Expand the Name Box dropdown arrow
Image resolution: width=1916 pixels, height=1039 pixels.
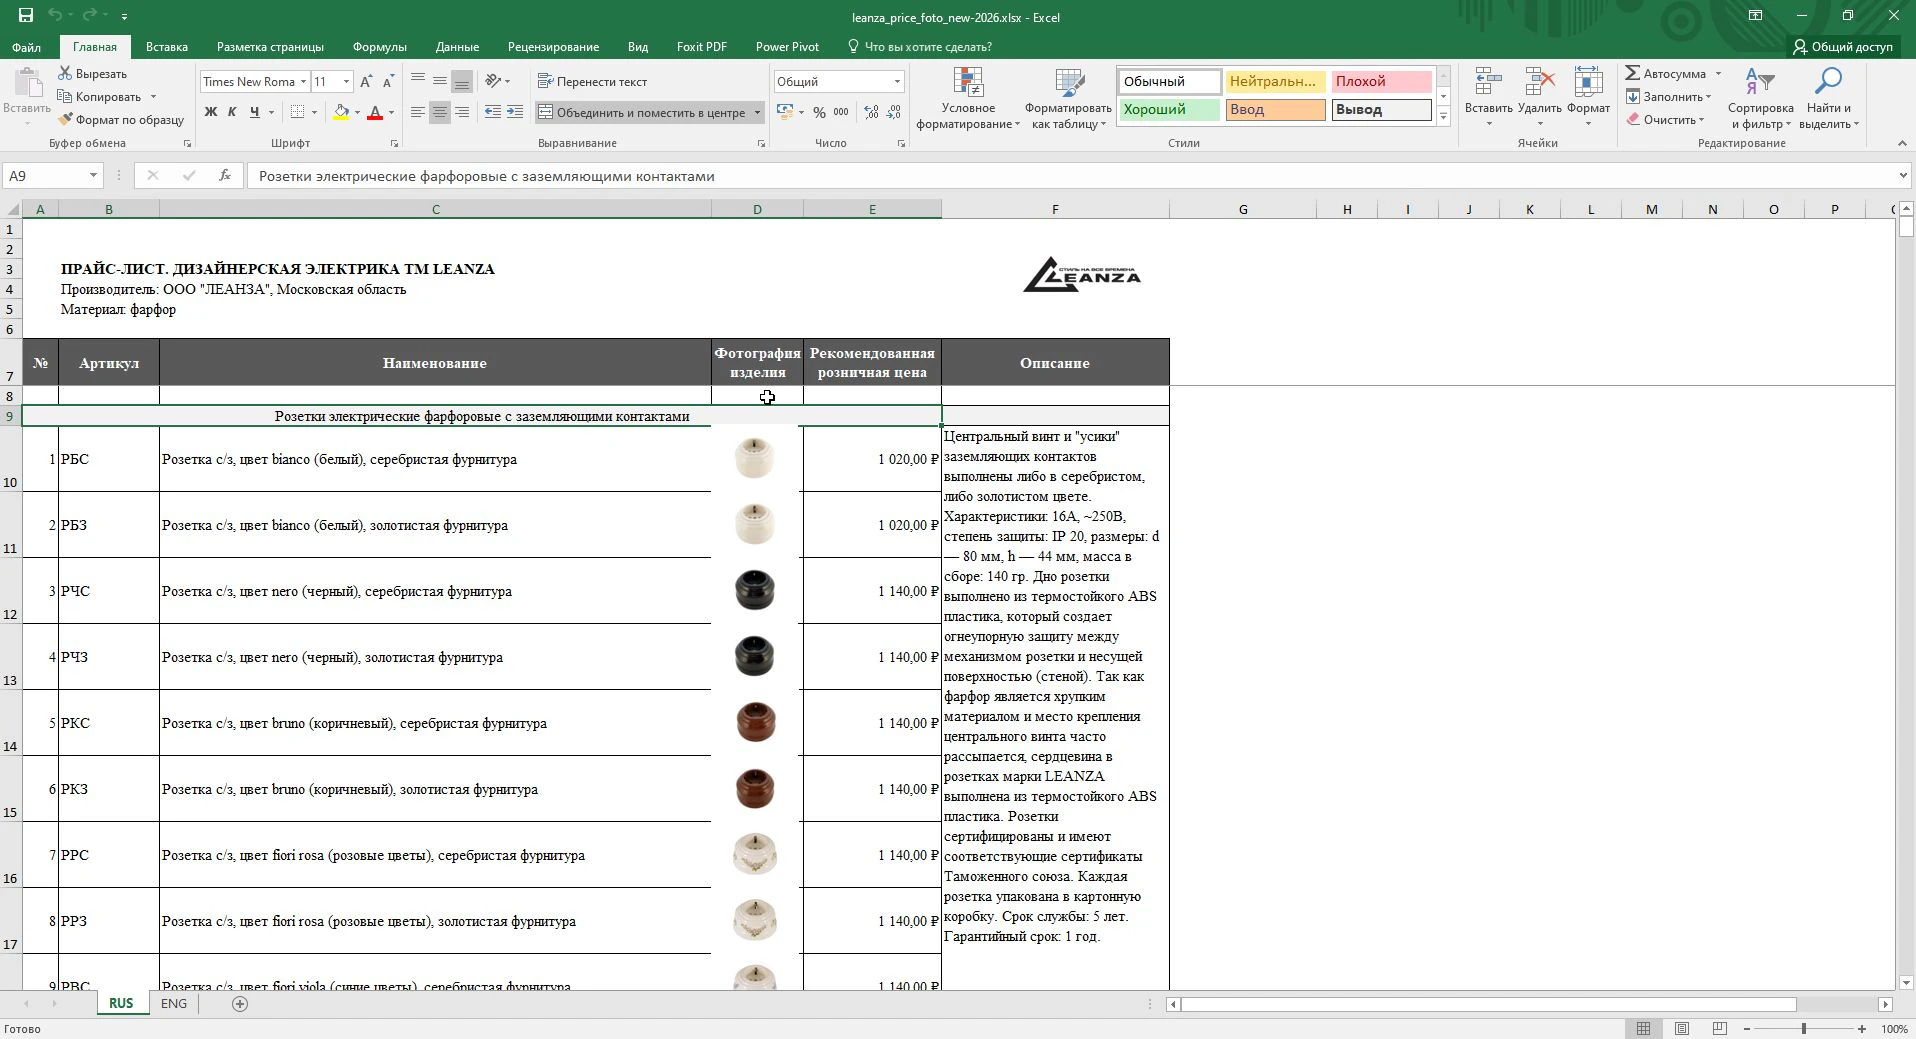tap(93, 176)
